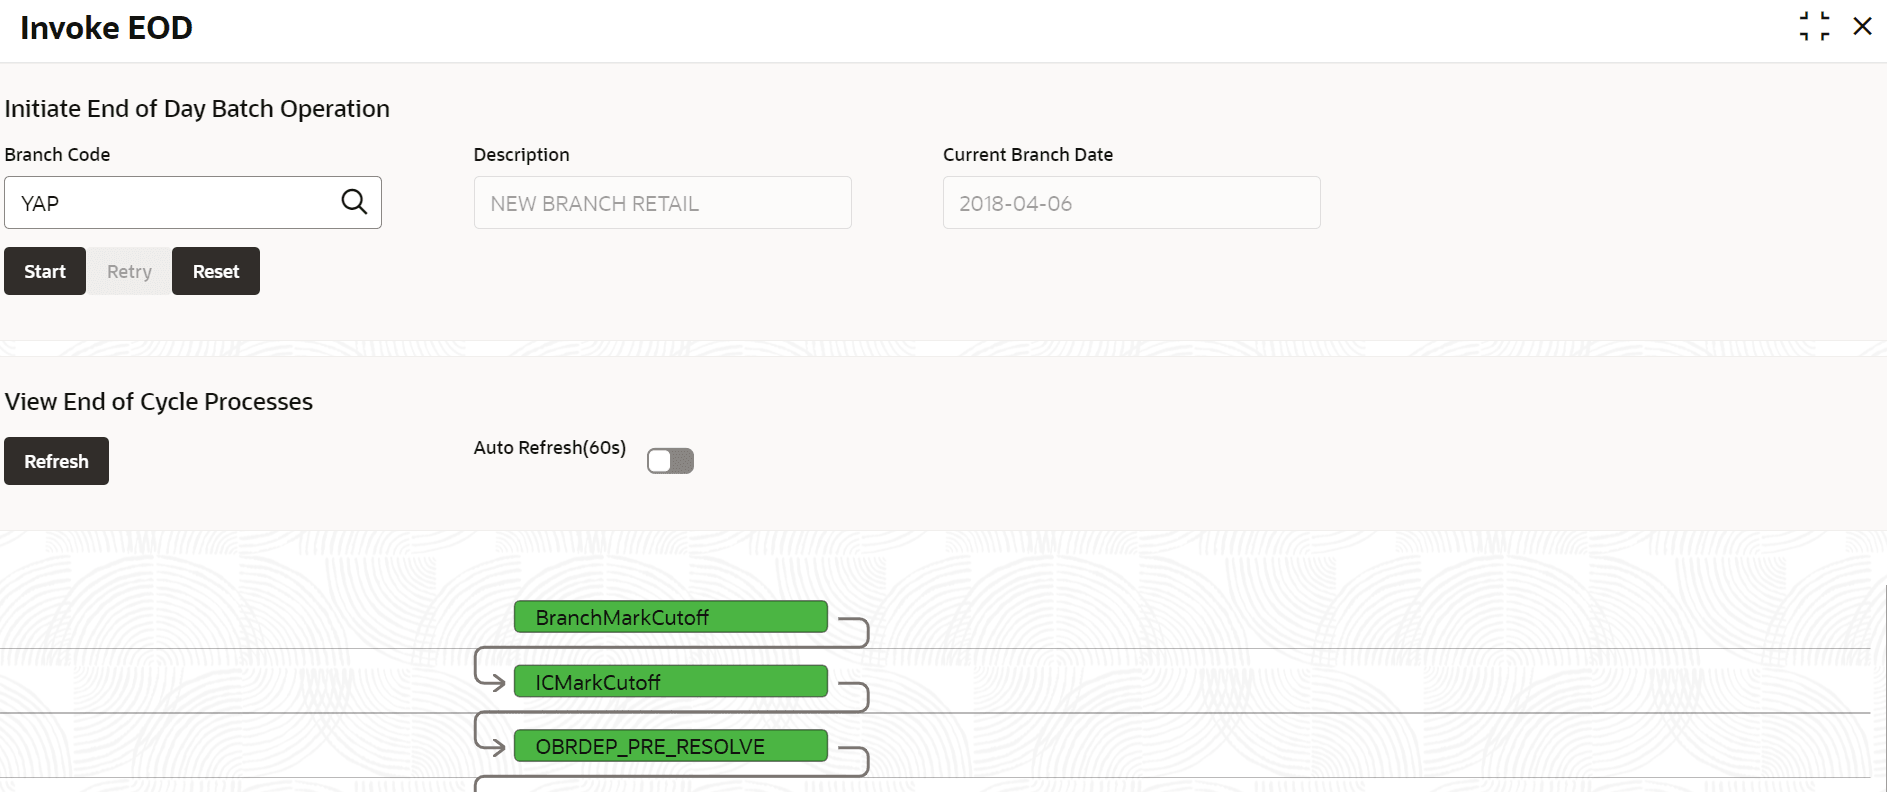1887x792 pixels.
Task: Collapse the Invoke EOD screen
Action: coord(1814,27)
